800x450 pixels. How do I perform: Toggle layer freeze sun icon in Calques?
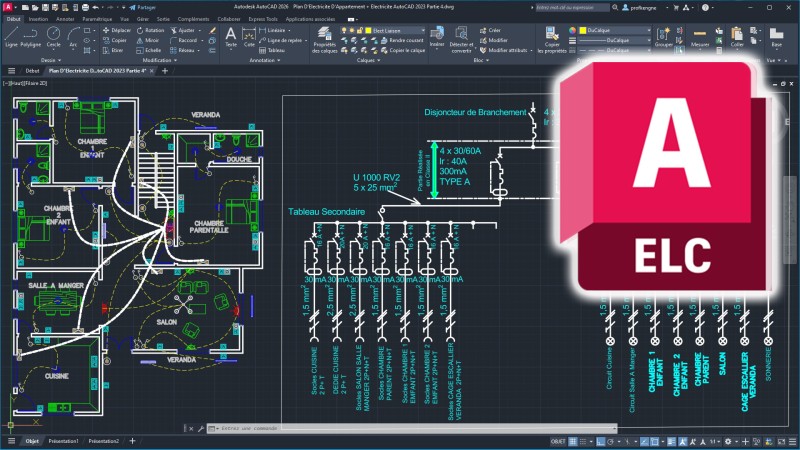pos(352,31)
